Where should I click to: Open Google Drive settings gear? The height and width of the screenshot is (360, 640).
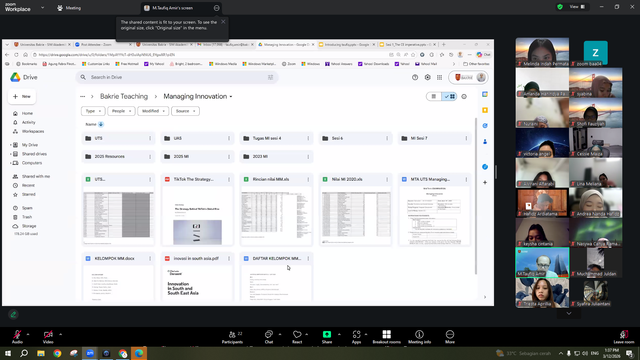[427, 77]
